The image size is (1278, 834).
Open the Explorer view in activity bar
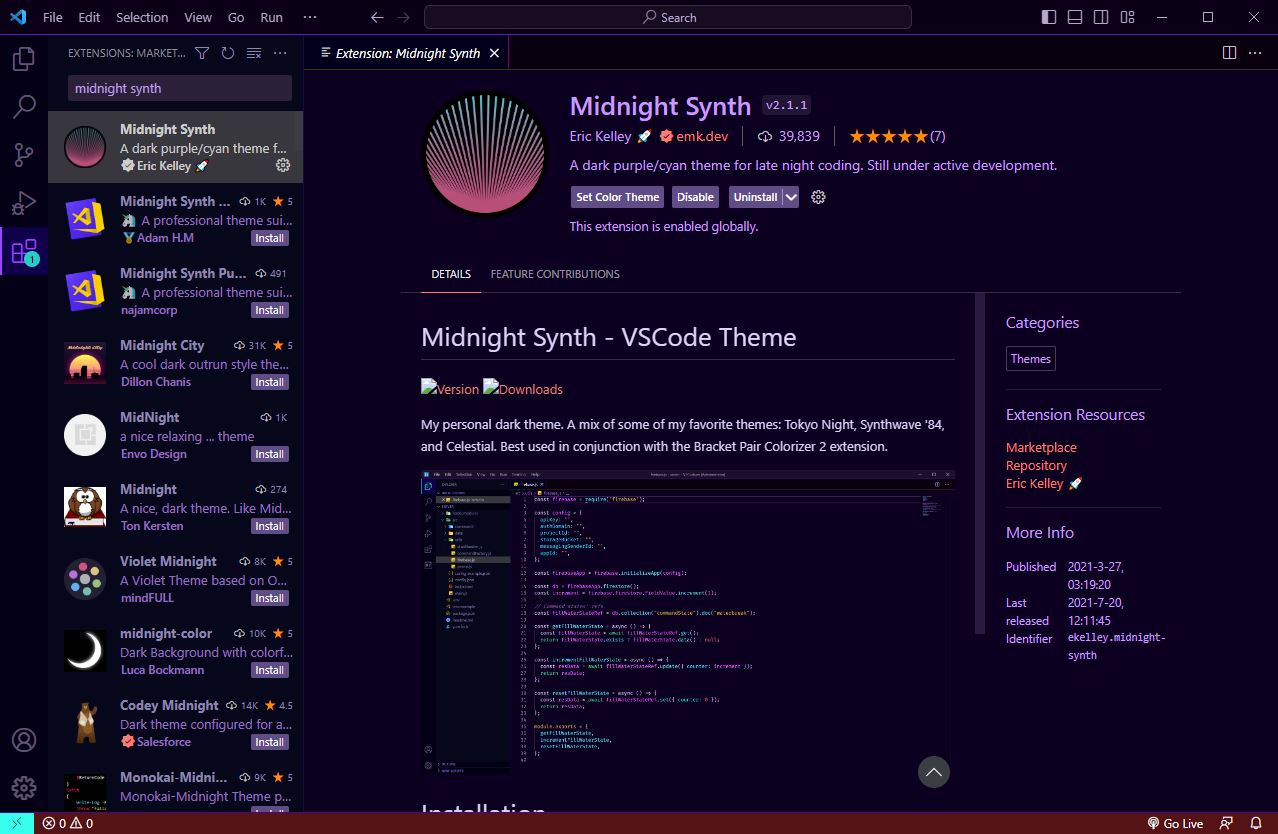(23, 59)
